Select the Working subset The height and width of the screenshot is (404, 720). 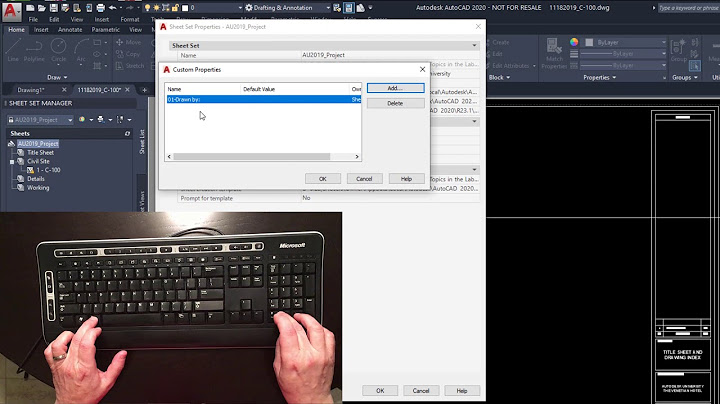pyautogui.click(x=38, y=187)
